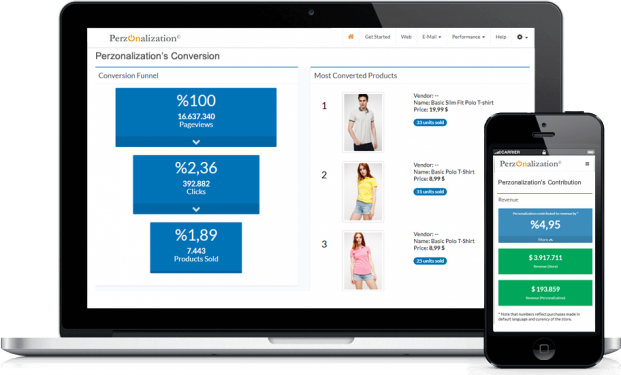Click the Perzonalization logo on the phone

[530, 164]
